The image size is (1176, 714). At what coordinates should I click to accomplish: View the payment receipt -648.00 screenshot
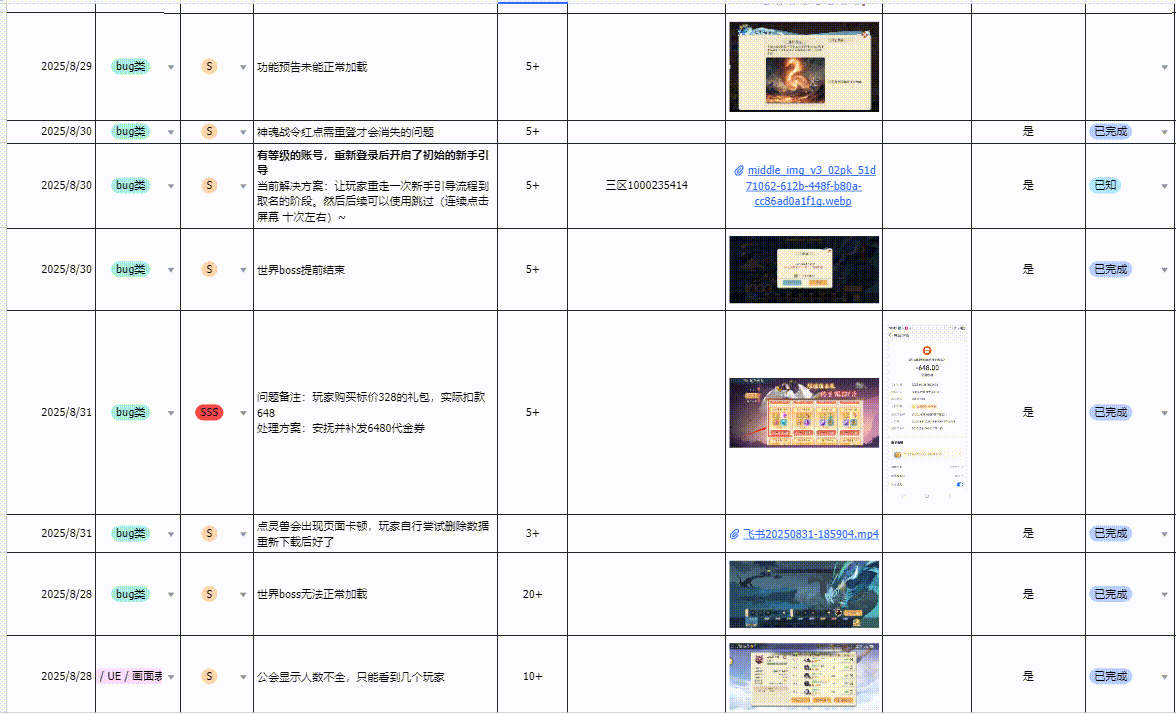tap(927, 412)
